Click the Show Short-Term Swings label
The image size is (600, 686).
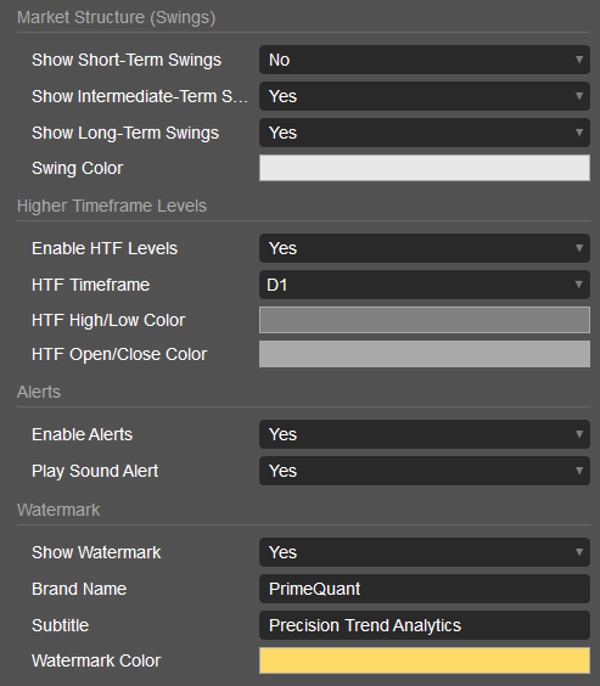pos(126,60)
